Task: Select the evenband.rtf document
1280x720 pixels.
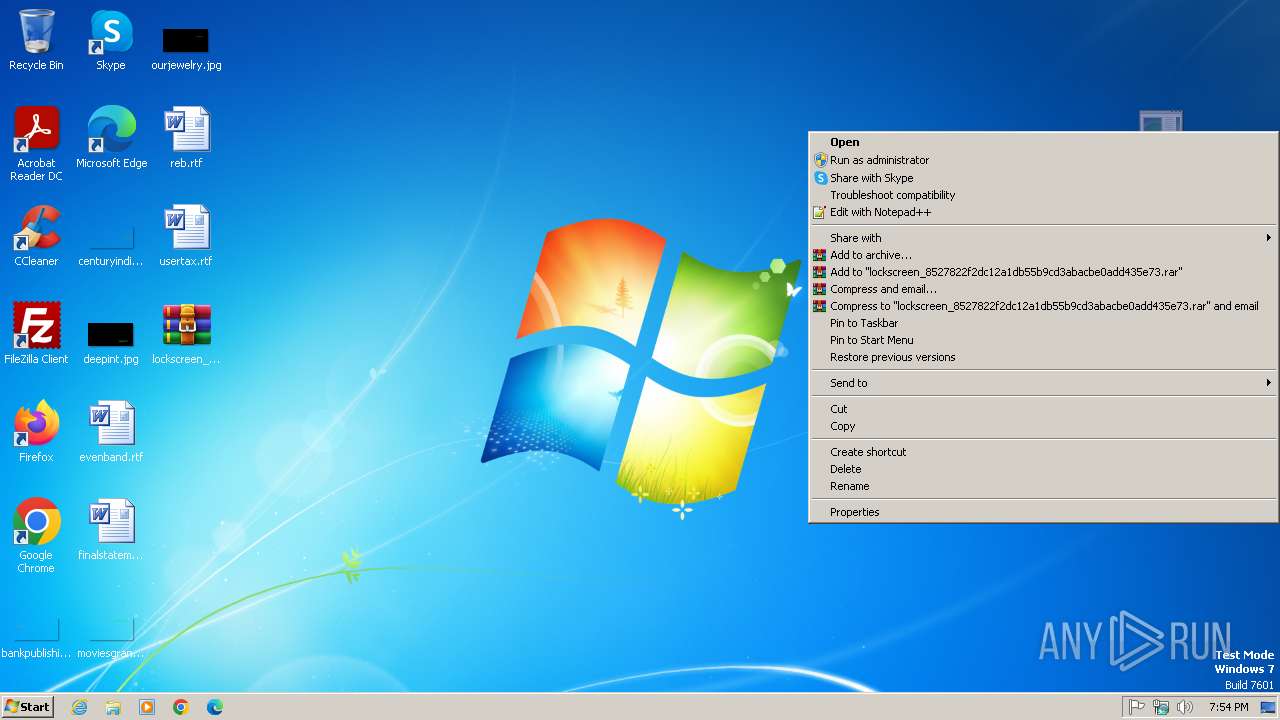Action: coord(111,432)
